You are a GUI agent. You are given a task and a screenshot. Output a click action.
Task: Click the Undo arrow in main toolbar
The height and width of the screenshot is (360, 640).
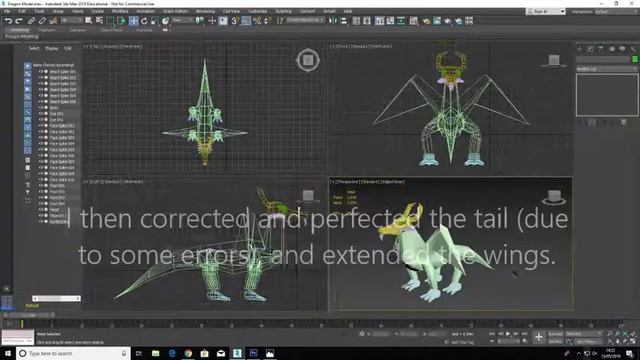[x=8, y=20]
